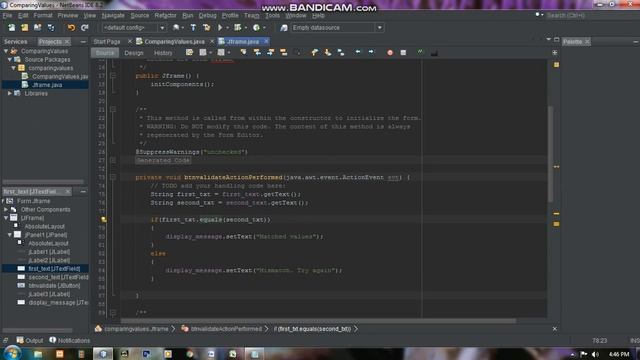Open the File menu

pos(7,16)
